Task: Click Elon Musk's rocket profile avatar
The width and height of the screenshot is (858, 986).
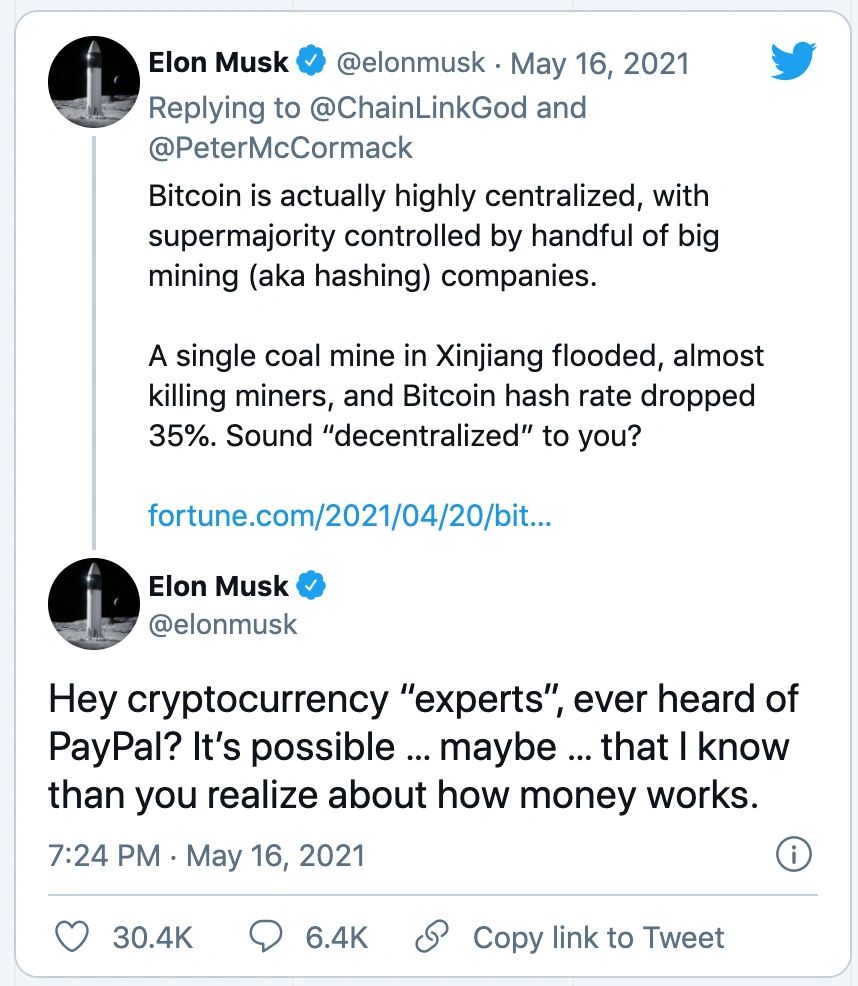Action: click(93, 82)
